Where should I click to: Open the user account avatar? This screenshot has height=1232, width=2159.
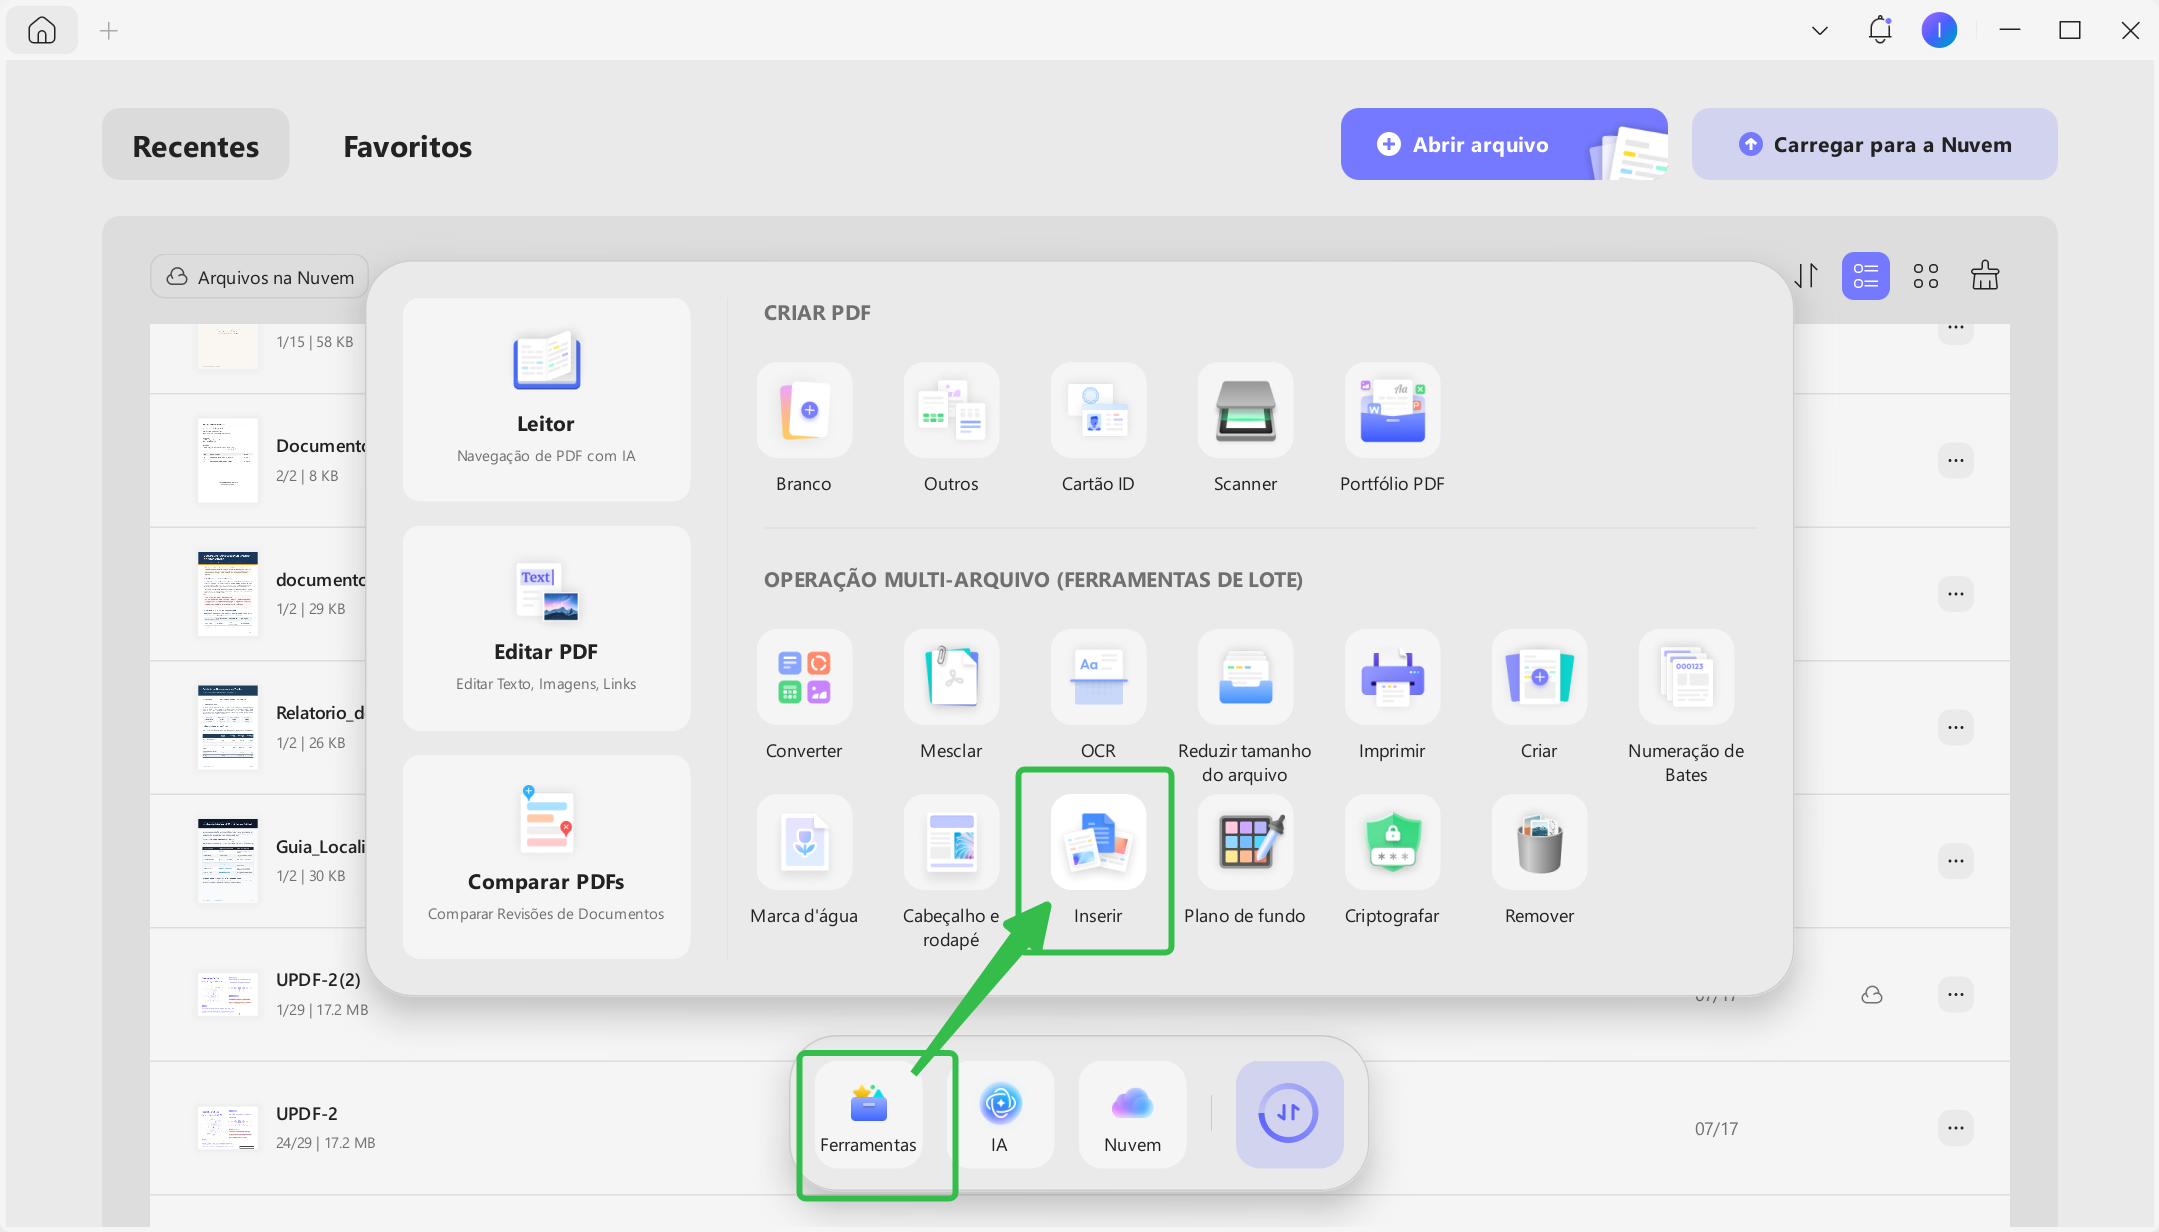tap(1939, 30)
